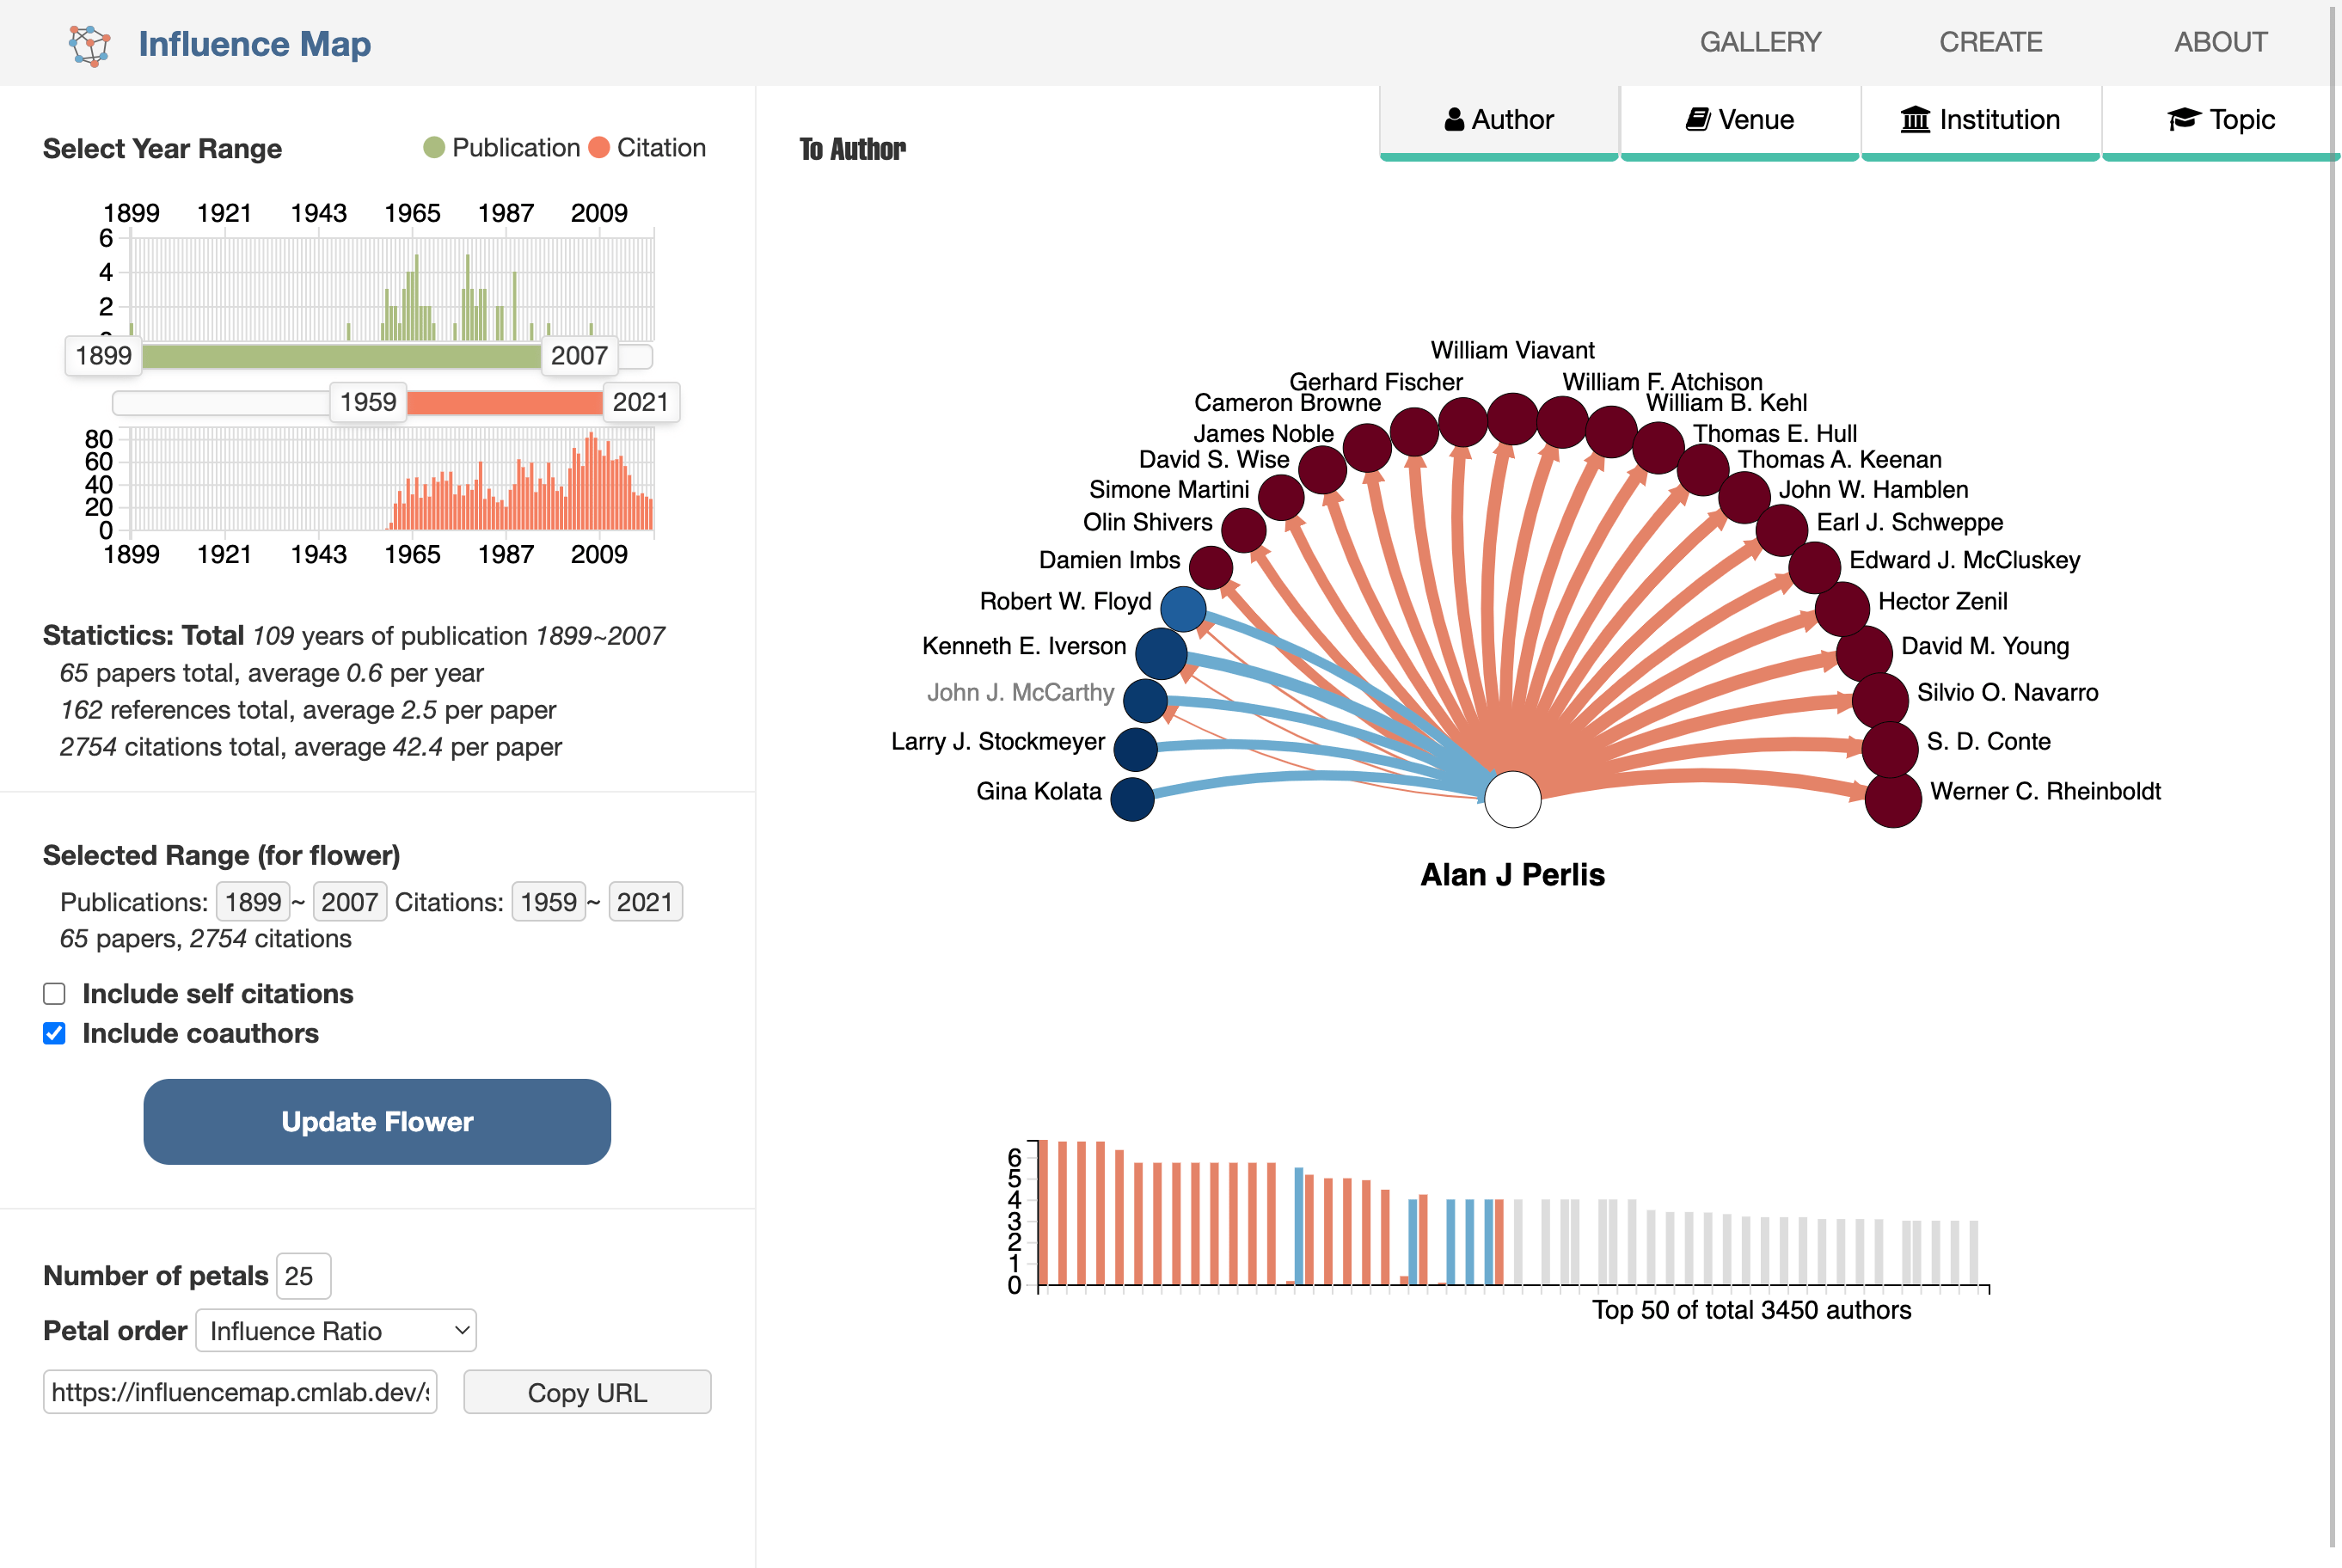
Task: Click the Influence Map logo icon
Action: click(89, 45)
